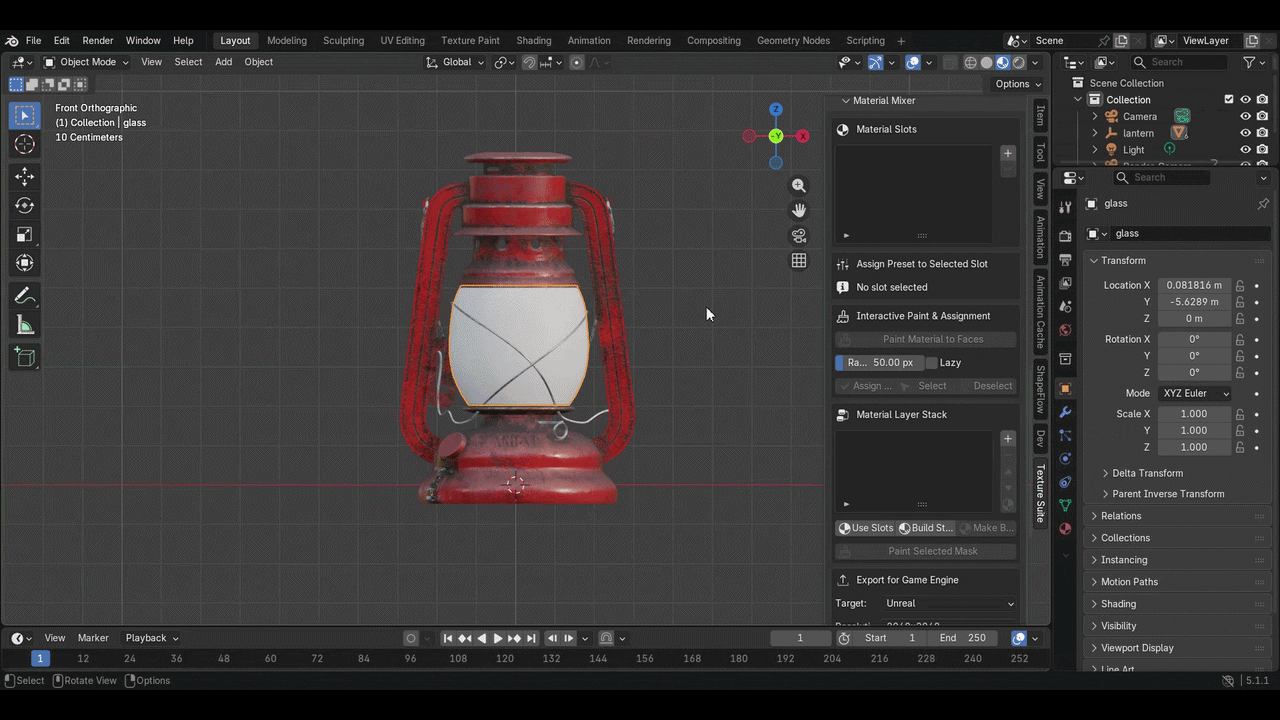
Task: Toggle the Light eye visibility icon
Action: [x=1246, y=150]
